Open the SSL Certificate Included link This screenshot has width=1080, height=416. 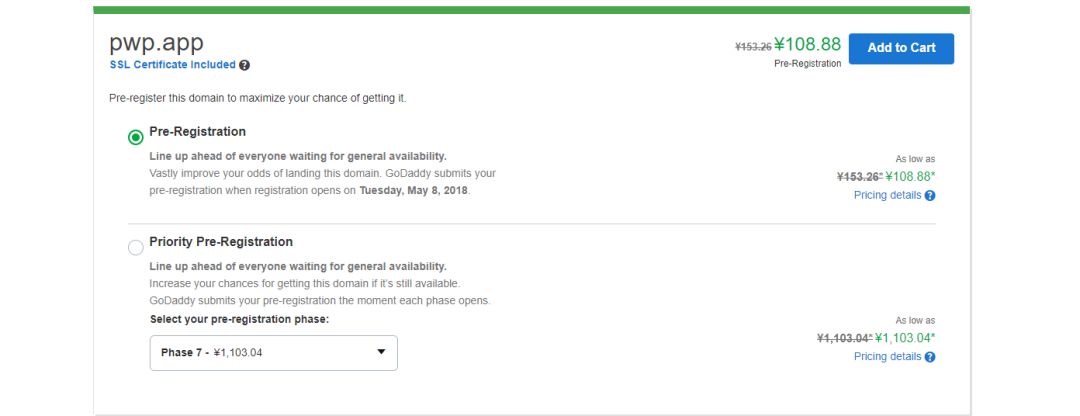172,65
